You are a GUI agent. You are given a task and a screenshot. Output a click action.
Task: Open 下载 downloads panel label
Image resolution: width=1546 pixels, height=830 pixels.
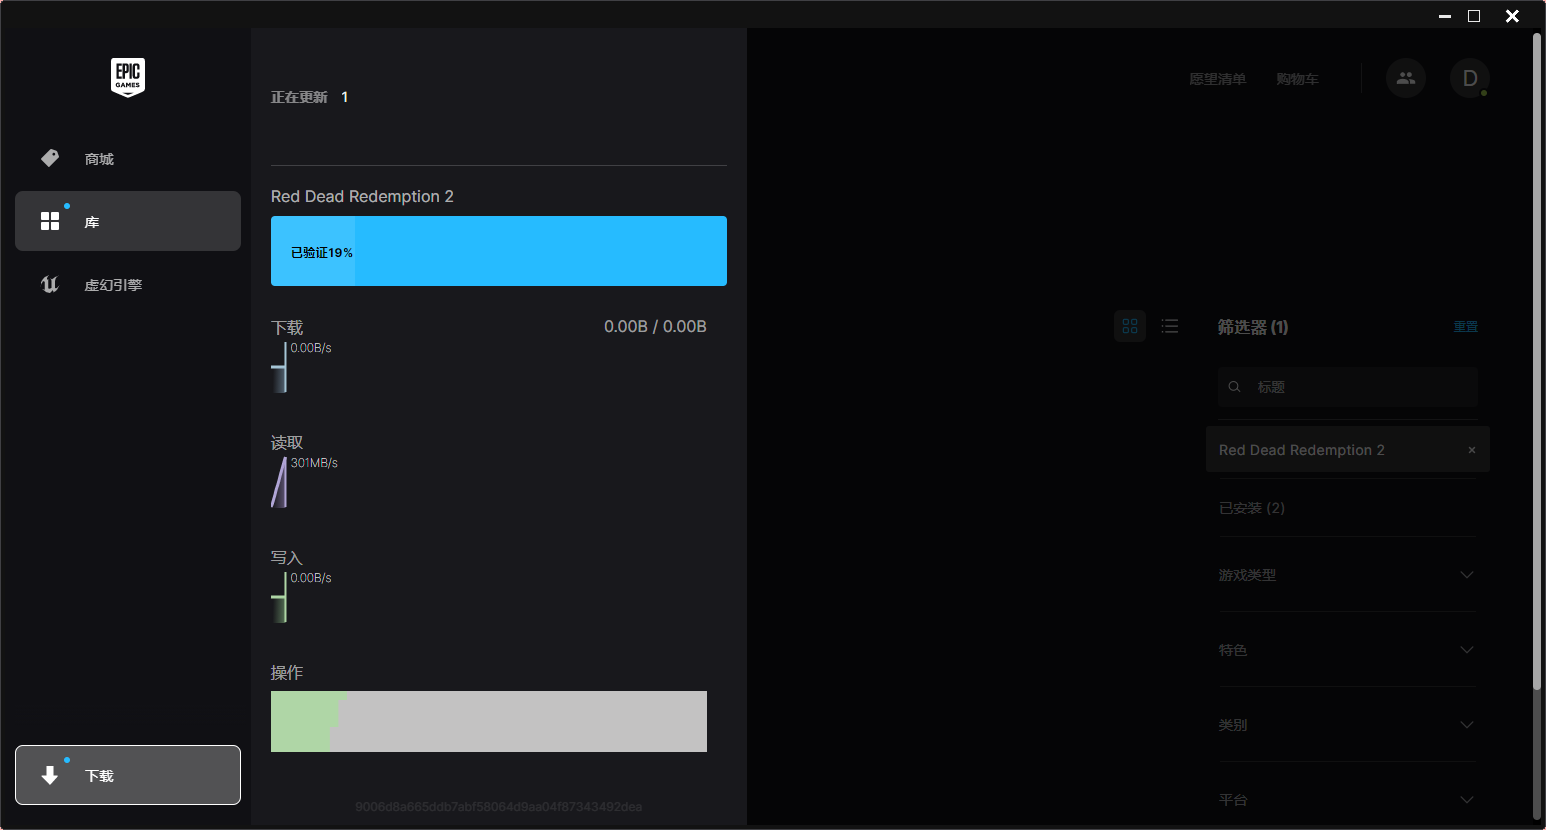coord(99,776)
